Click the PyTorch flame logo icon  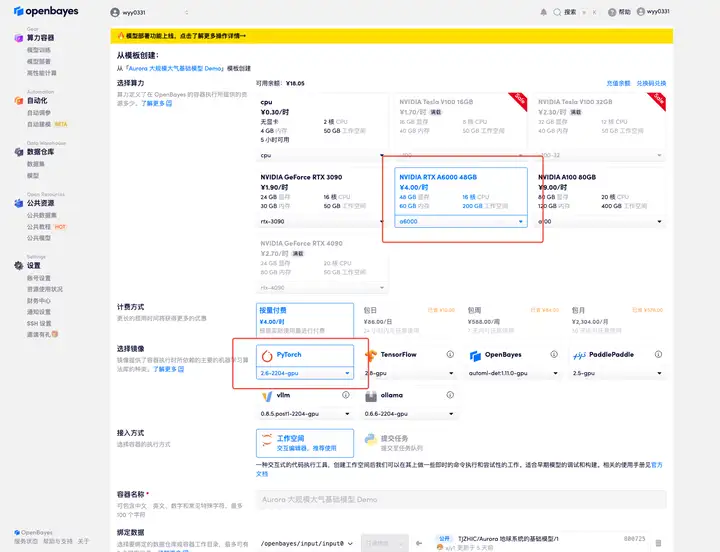coord(267,355)
